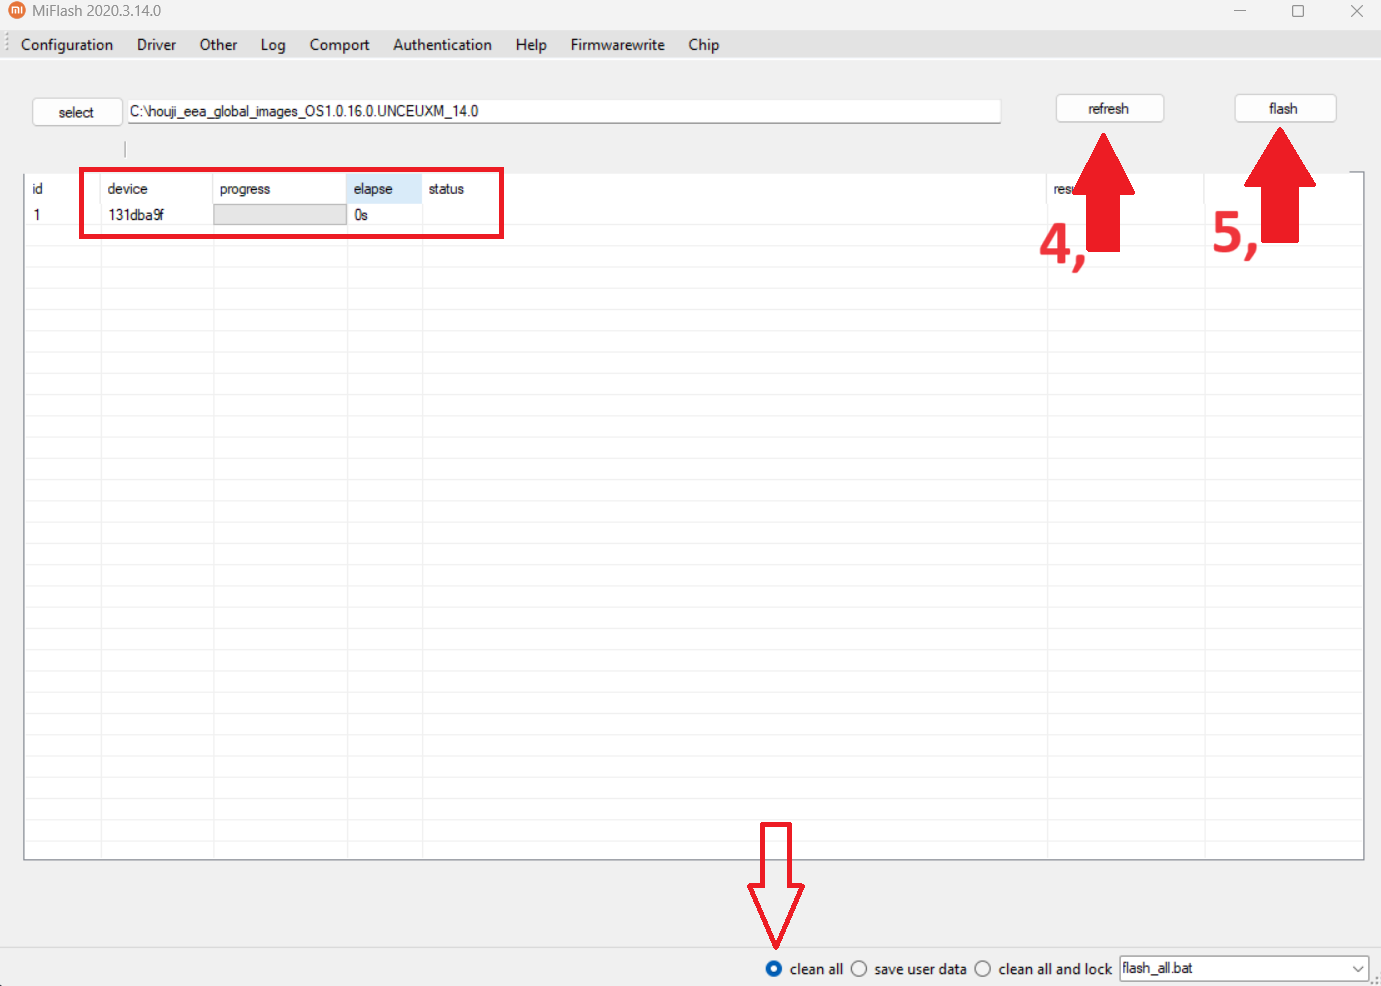The width and height of the screenshot is (1381, 986).
Task: Click the MiFlash app logo icon
Action: click(16, 11)
